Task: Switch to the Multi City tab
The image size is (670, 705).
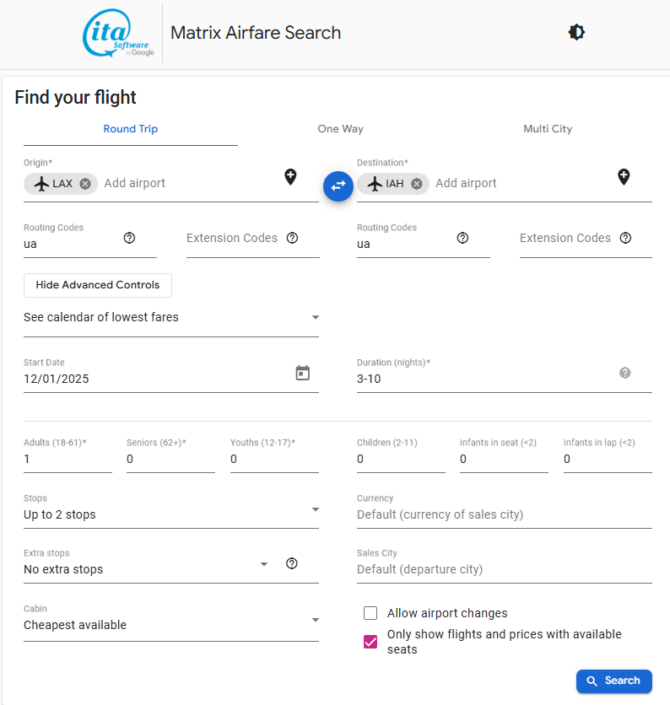Action: point(547,129)
